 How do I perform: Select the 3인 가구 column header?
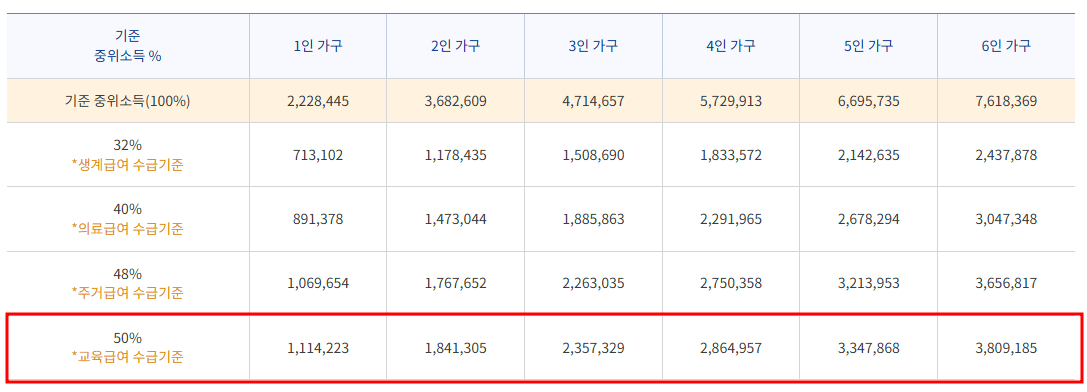coord(593,46)
